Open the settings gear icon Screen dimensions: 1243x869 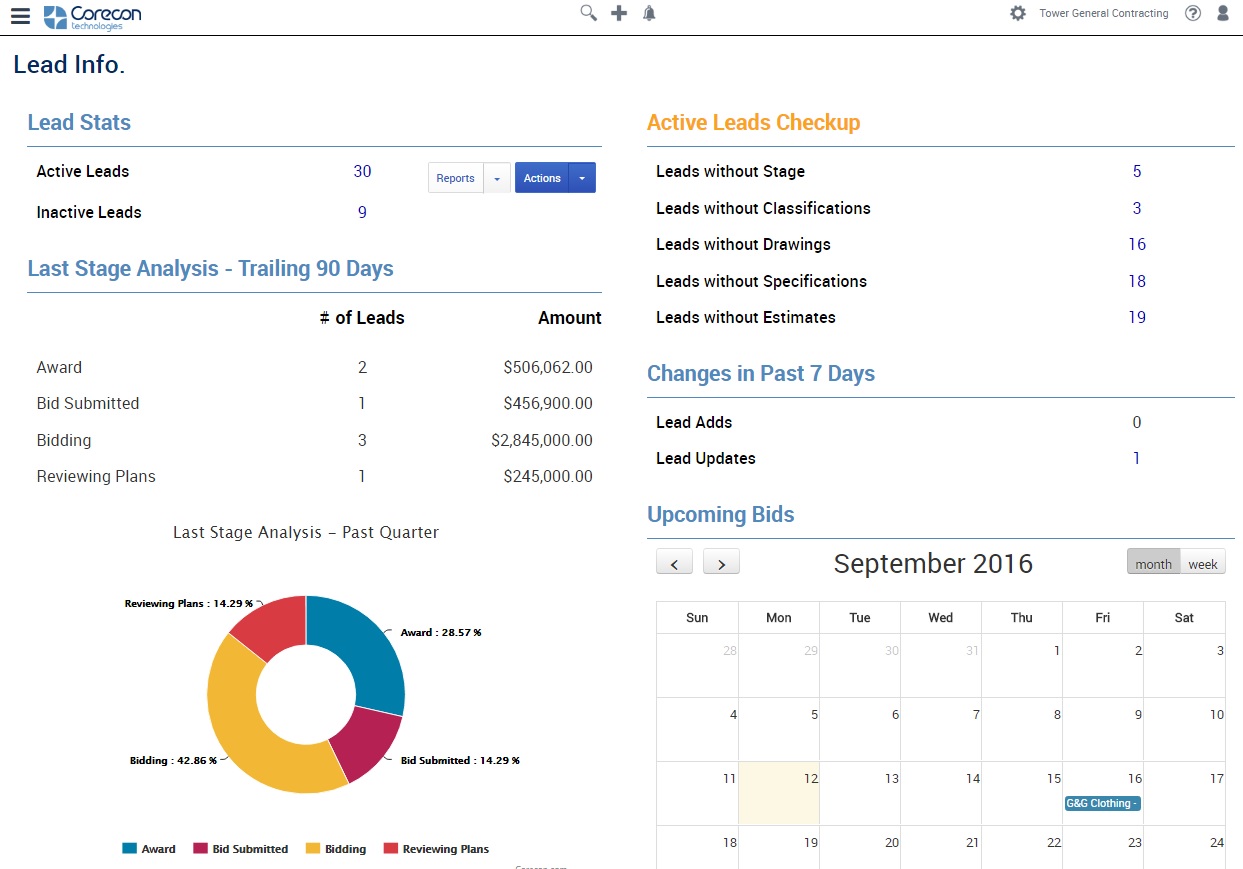pyautogui.click(x=1018, y=13)
